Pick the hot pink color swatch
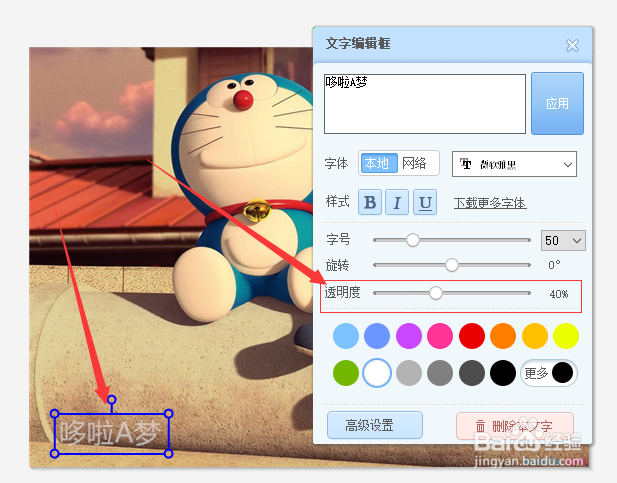The image size is (617, 483). (x=440, y=336)
